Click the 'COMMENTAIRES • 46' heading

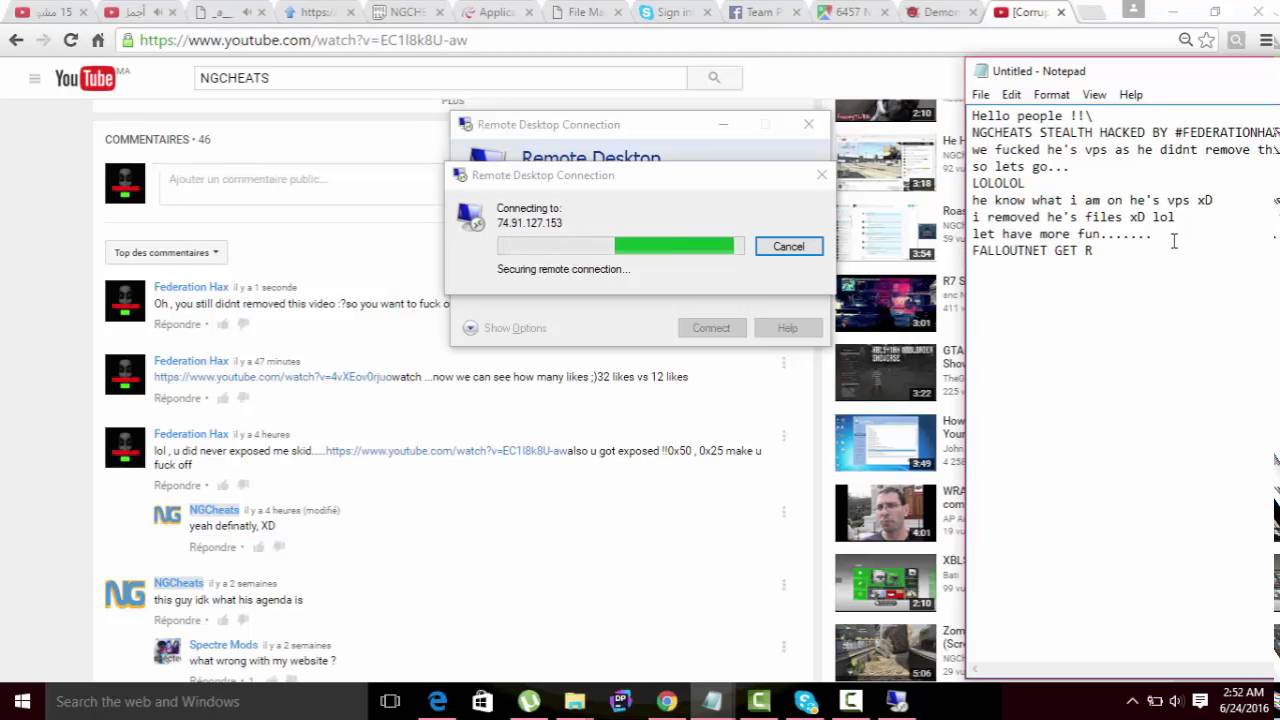[x=158, y=140]
